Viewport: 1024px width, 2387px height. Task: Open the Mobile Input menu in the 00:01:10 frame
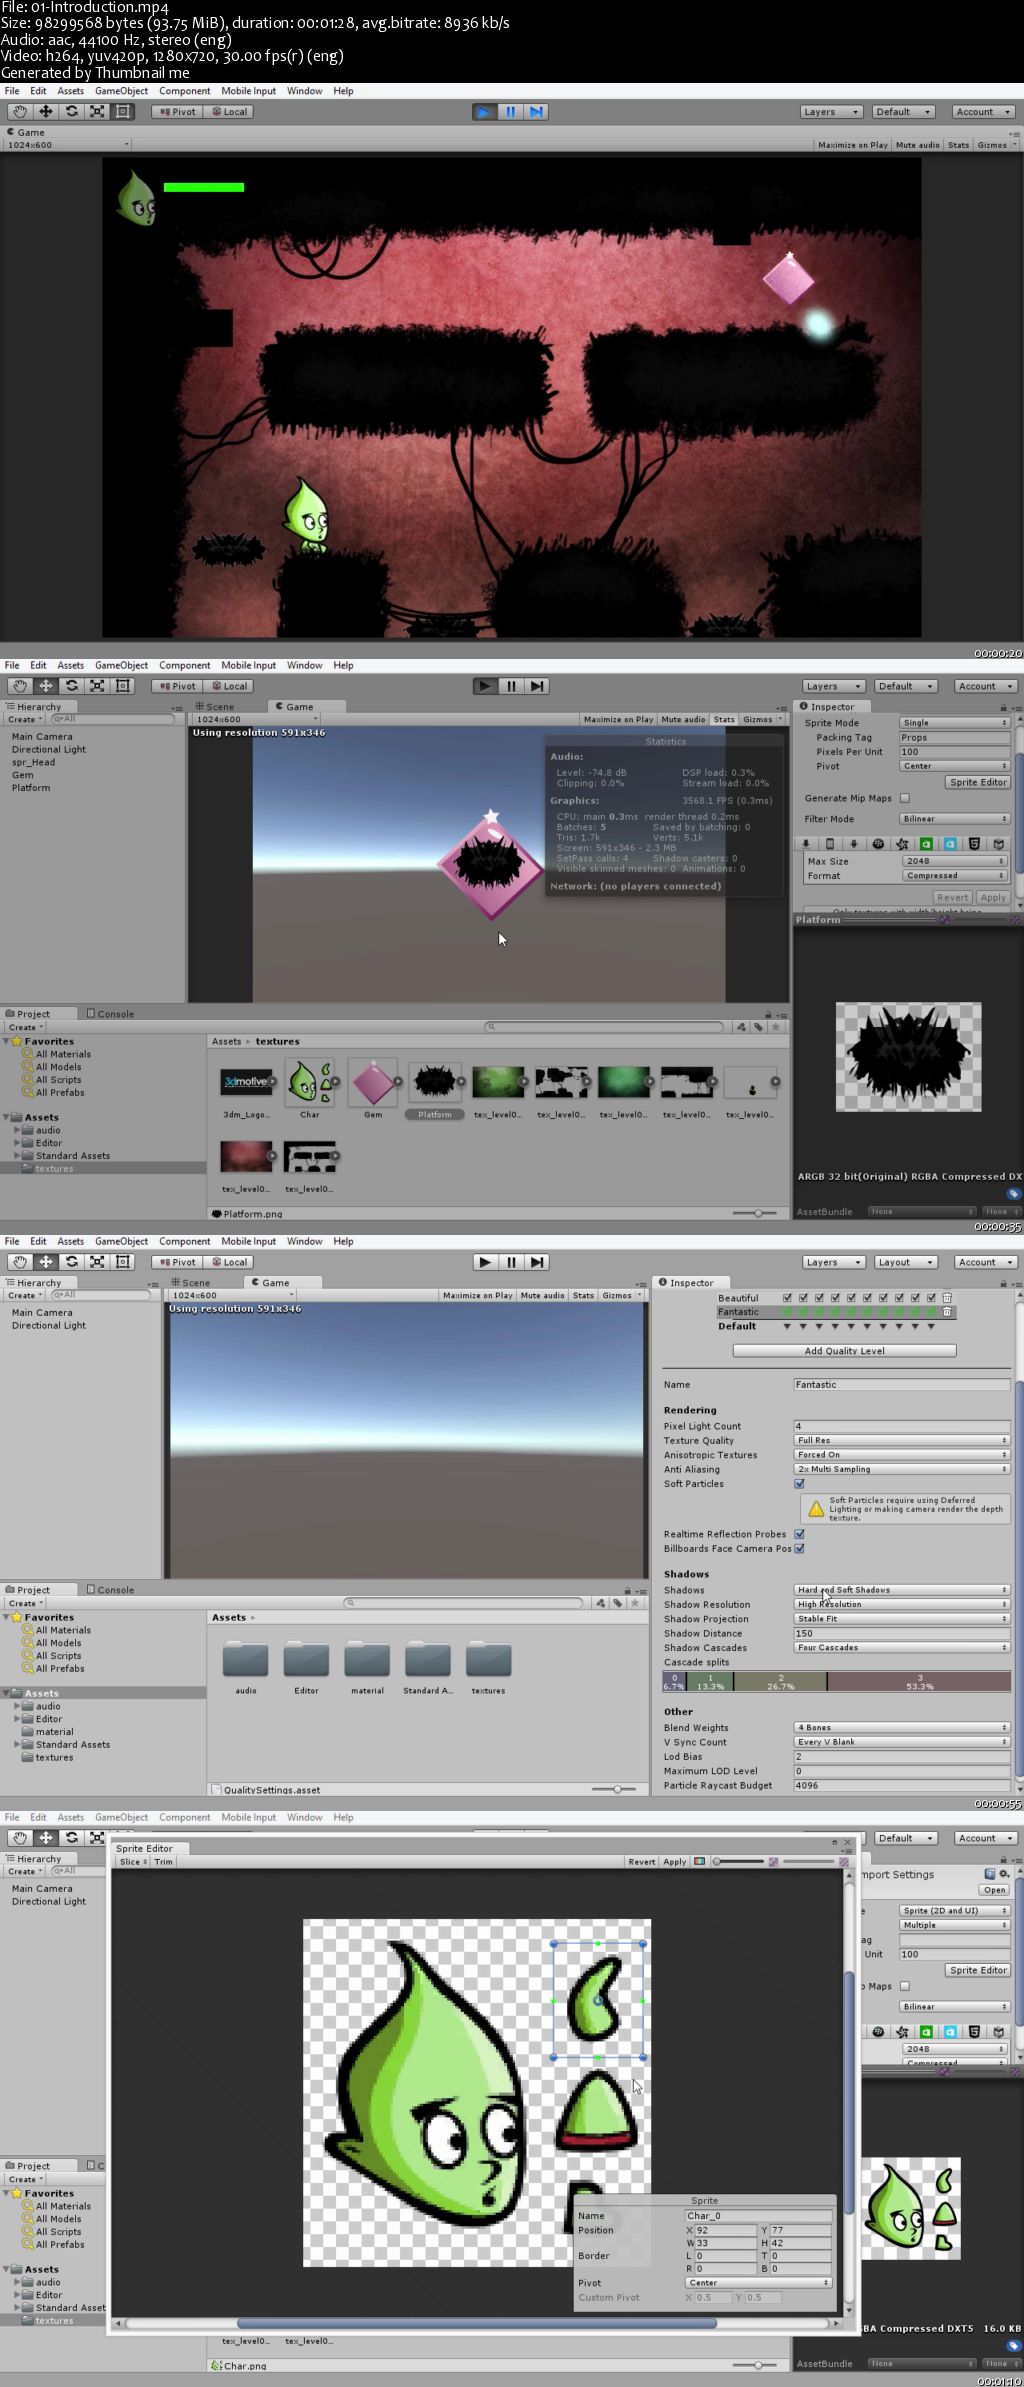[x=249, y=1818]
